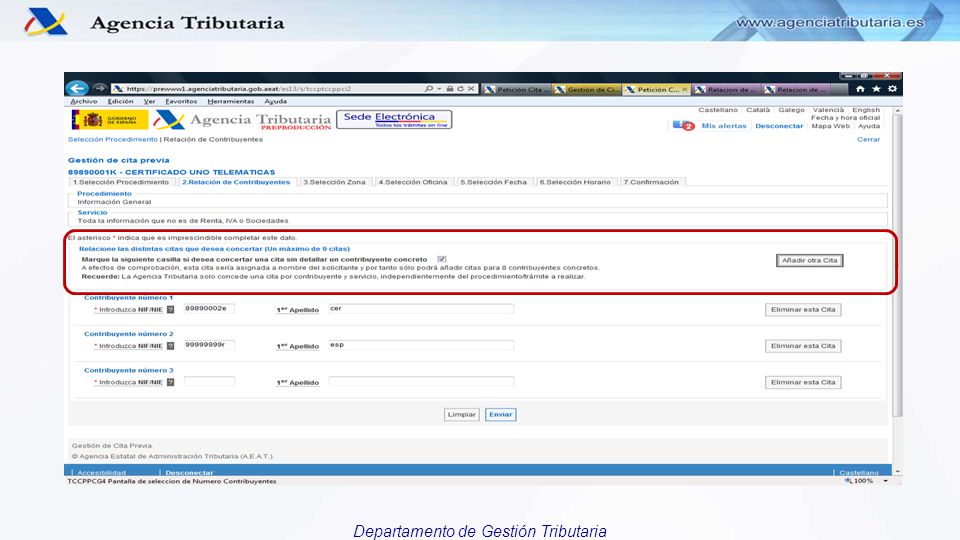Go to the 7.Confirmación tab
The image size is (960, 540).
tap(651, 182)
